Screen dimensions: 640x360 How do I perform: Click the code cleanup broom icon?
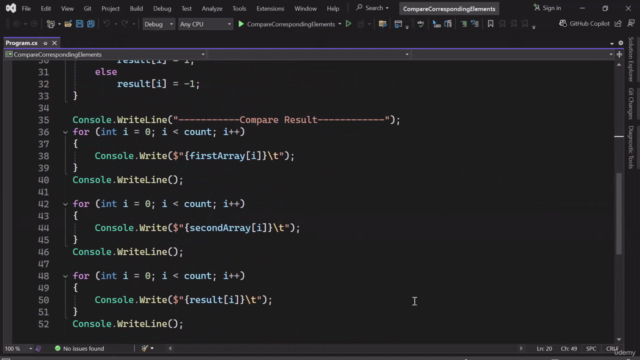pyautogui.click(x=144, y=348)
